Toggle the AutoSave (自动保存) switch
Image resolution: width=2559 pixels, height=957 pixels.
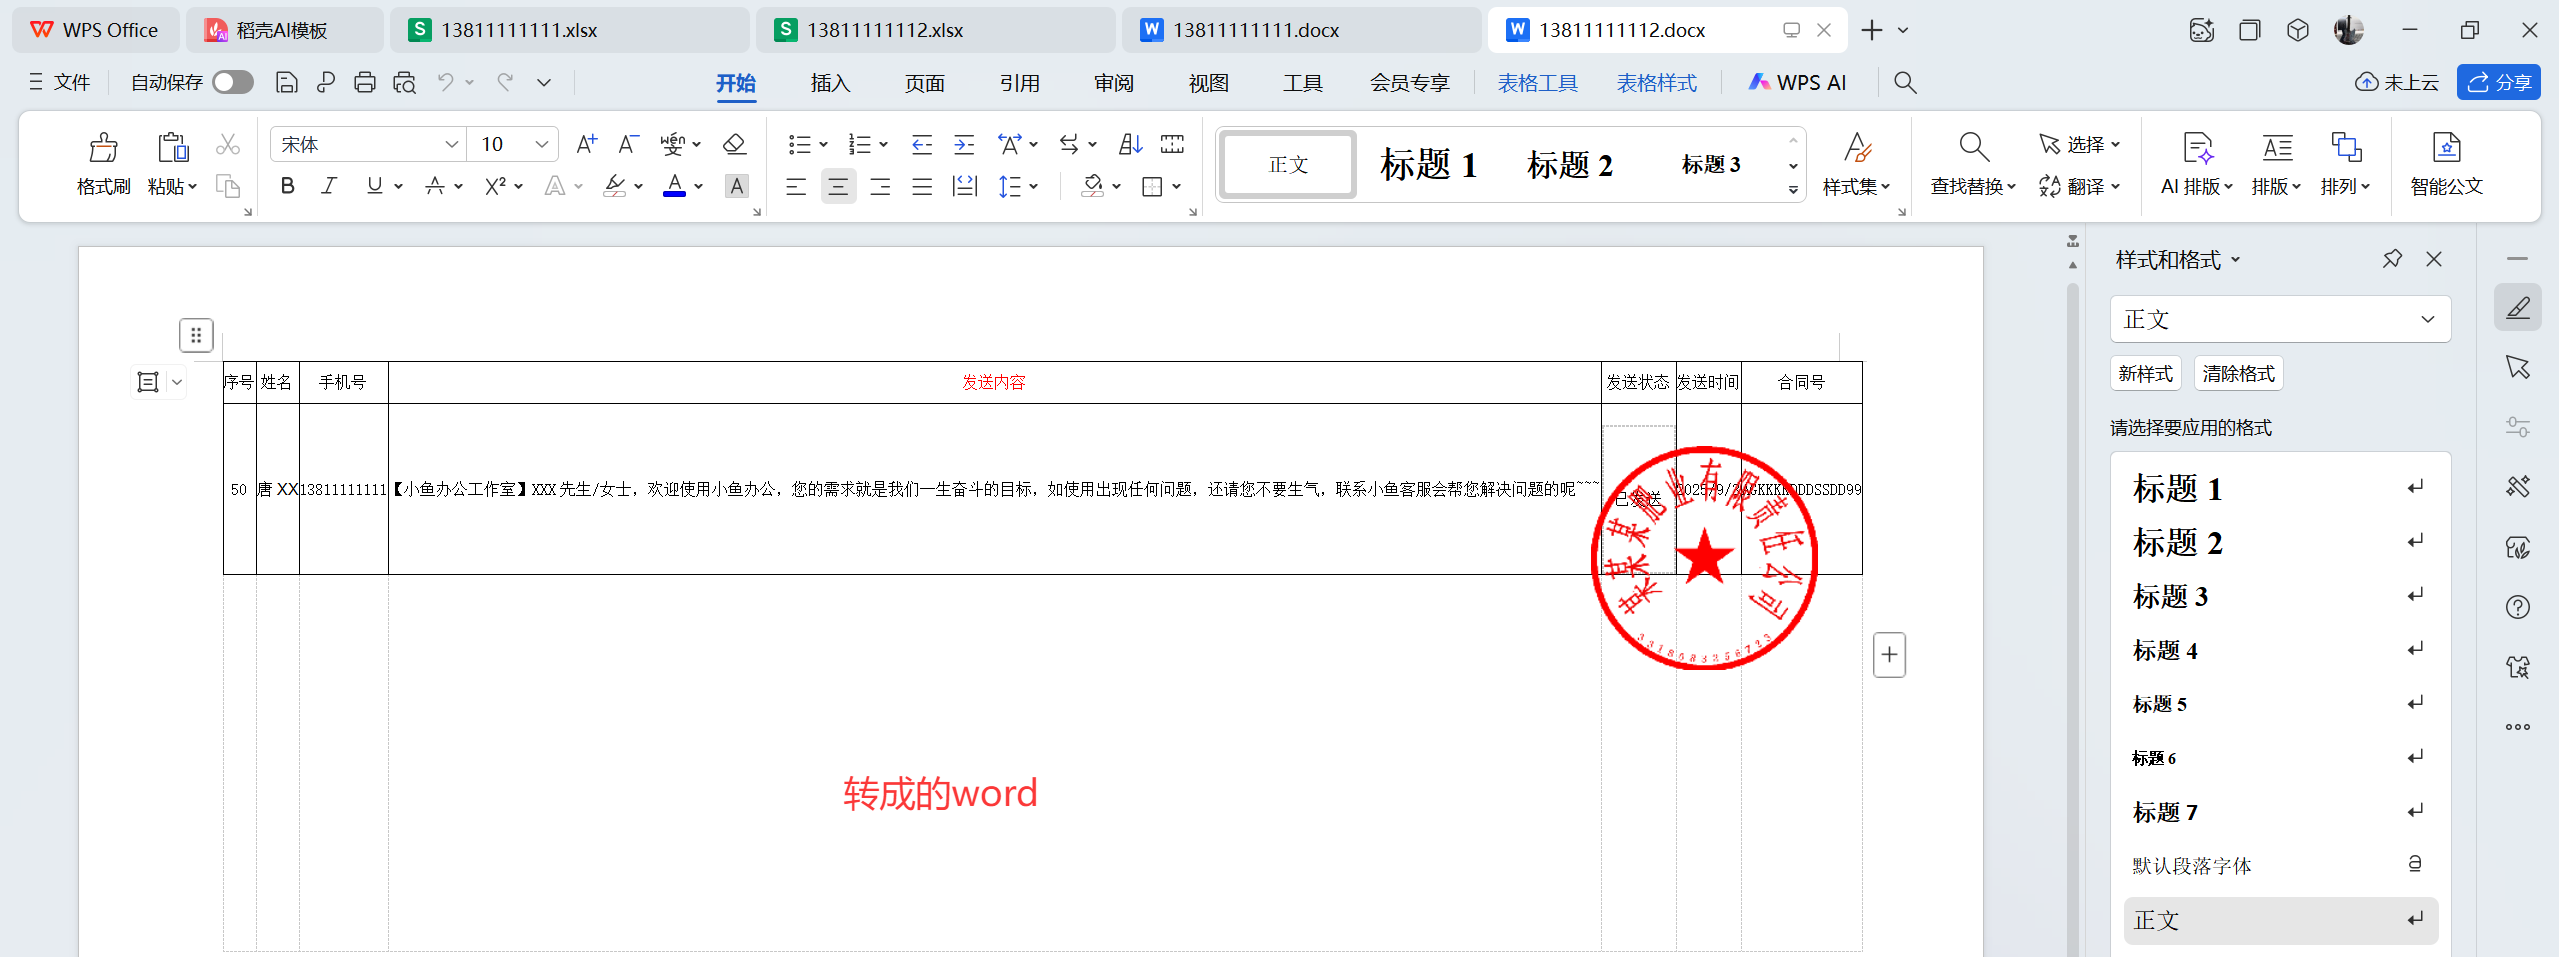233,83
